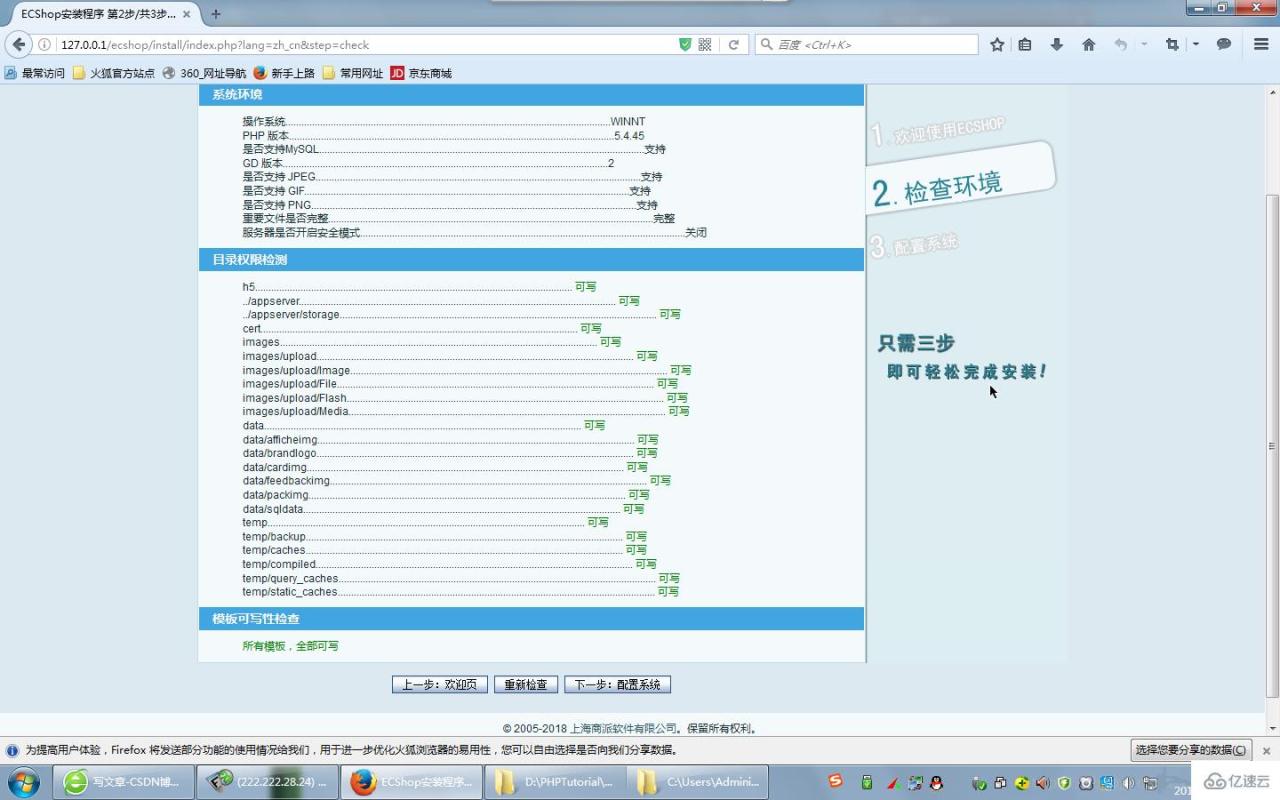Open the 上海商派软件有限公司 link
Image resolution: width=1280 pixels, height=800 pixels.
point(625,729)
